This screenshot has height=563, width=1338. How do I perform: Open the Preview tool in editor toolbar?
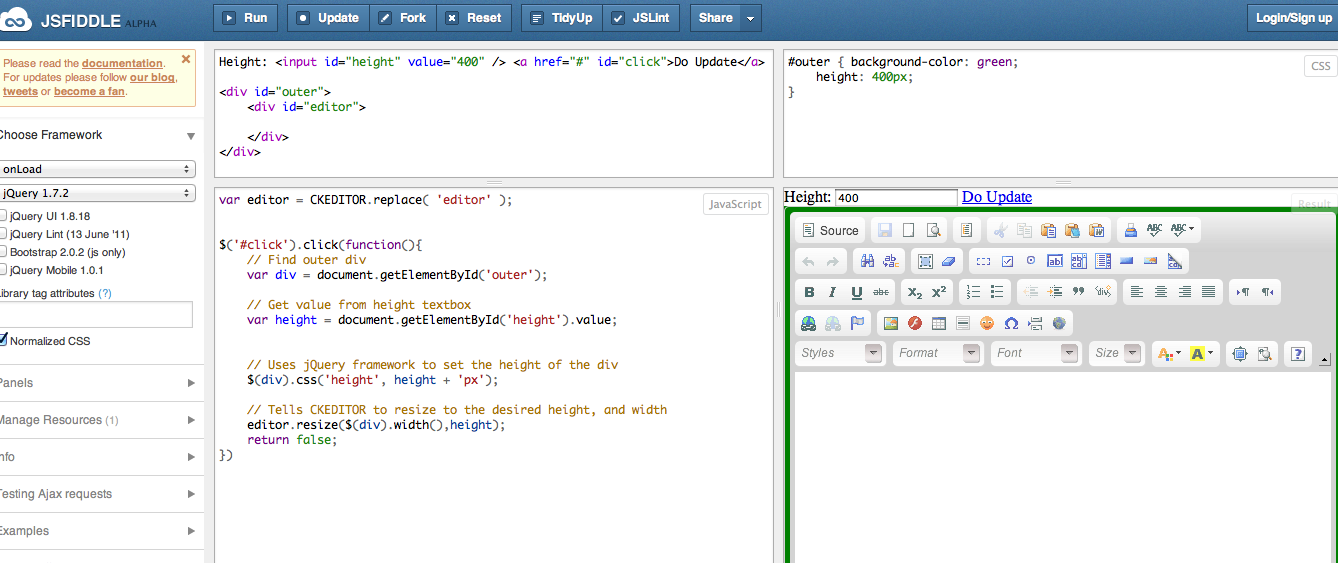933,230
